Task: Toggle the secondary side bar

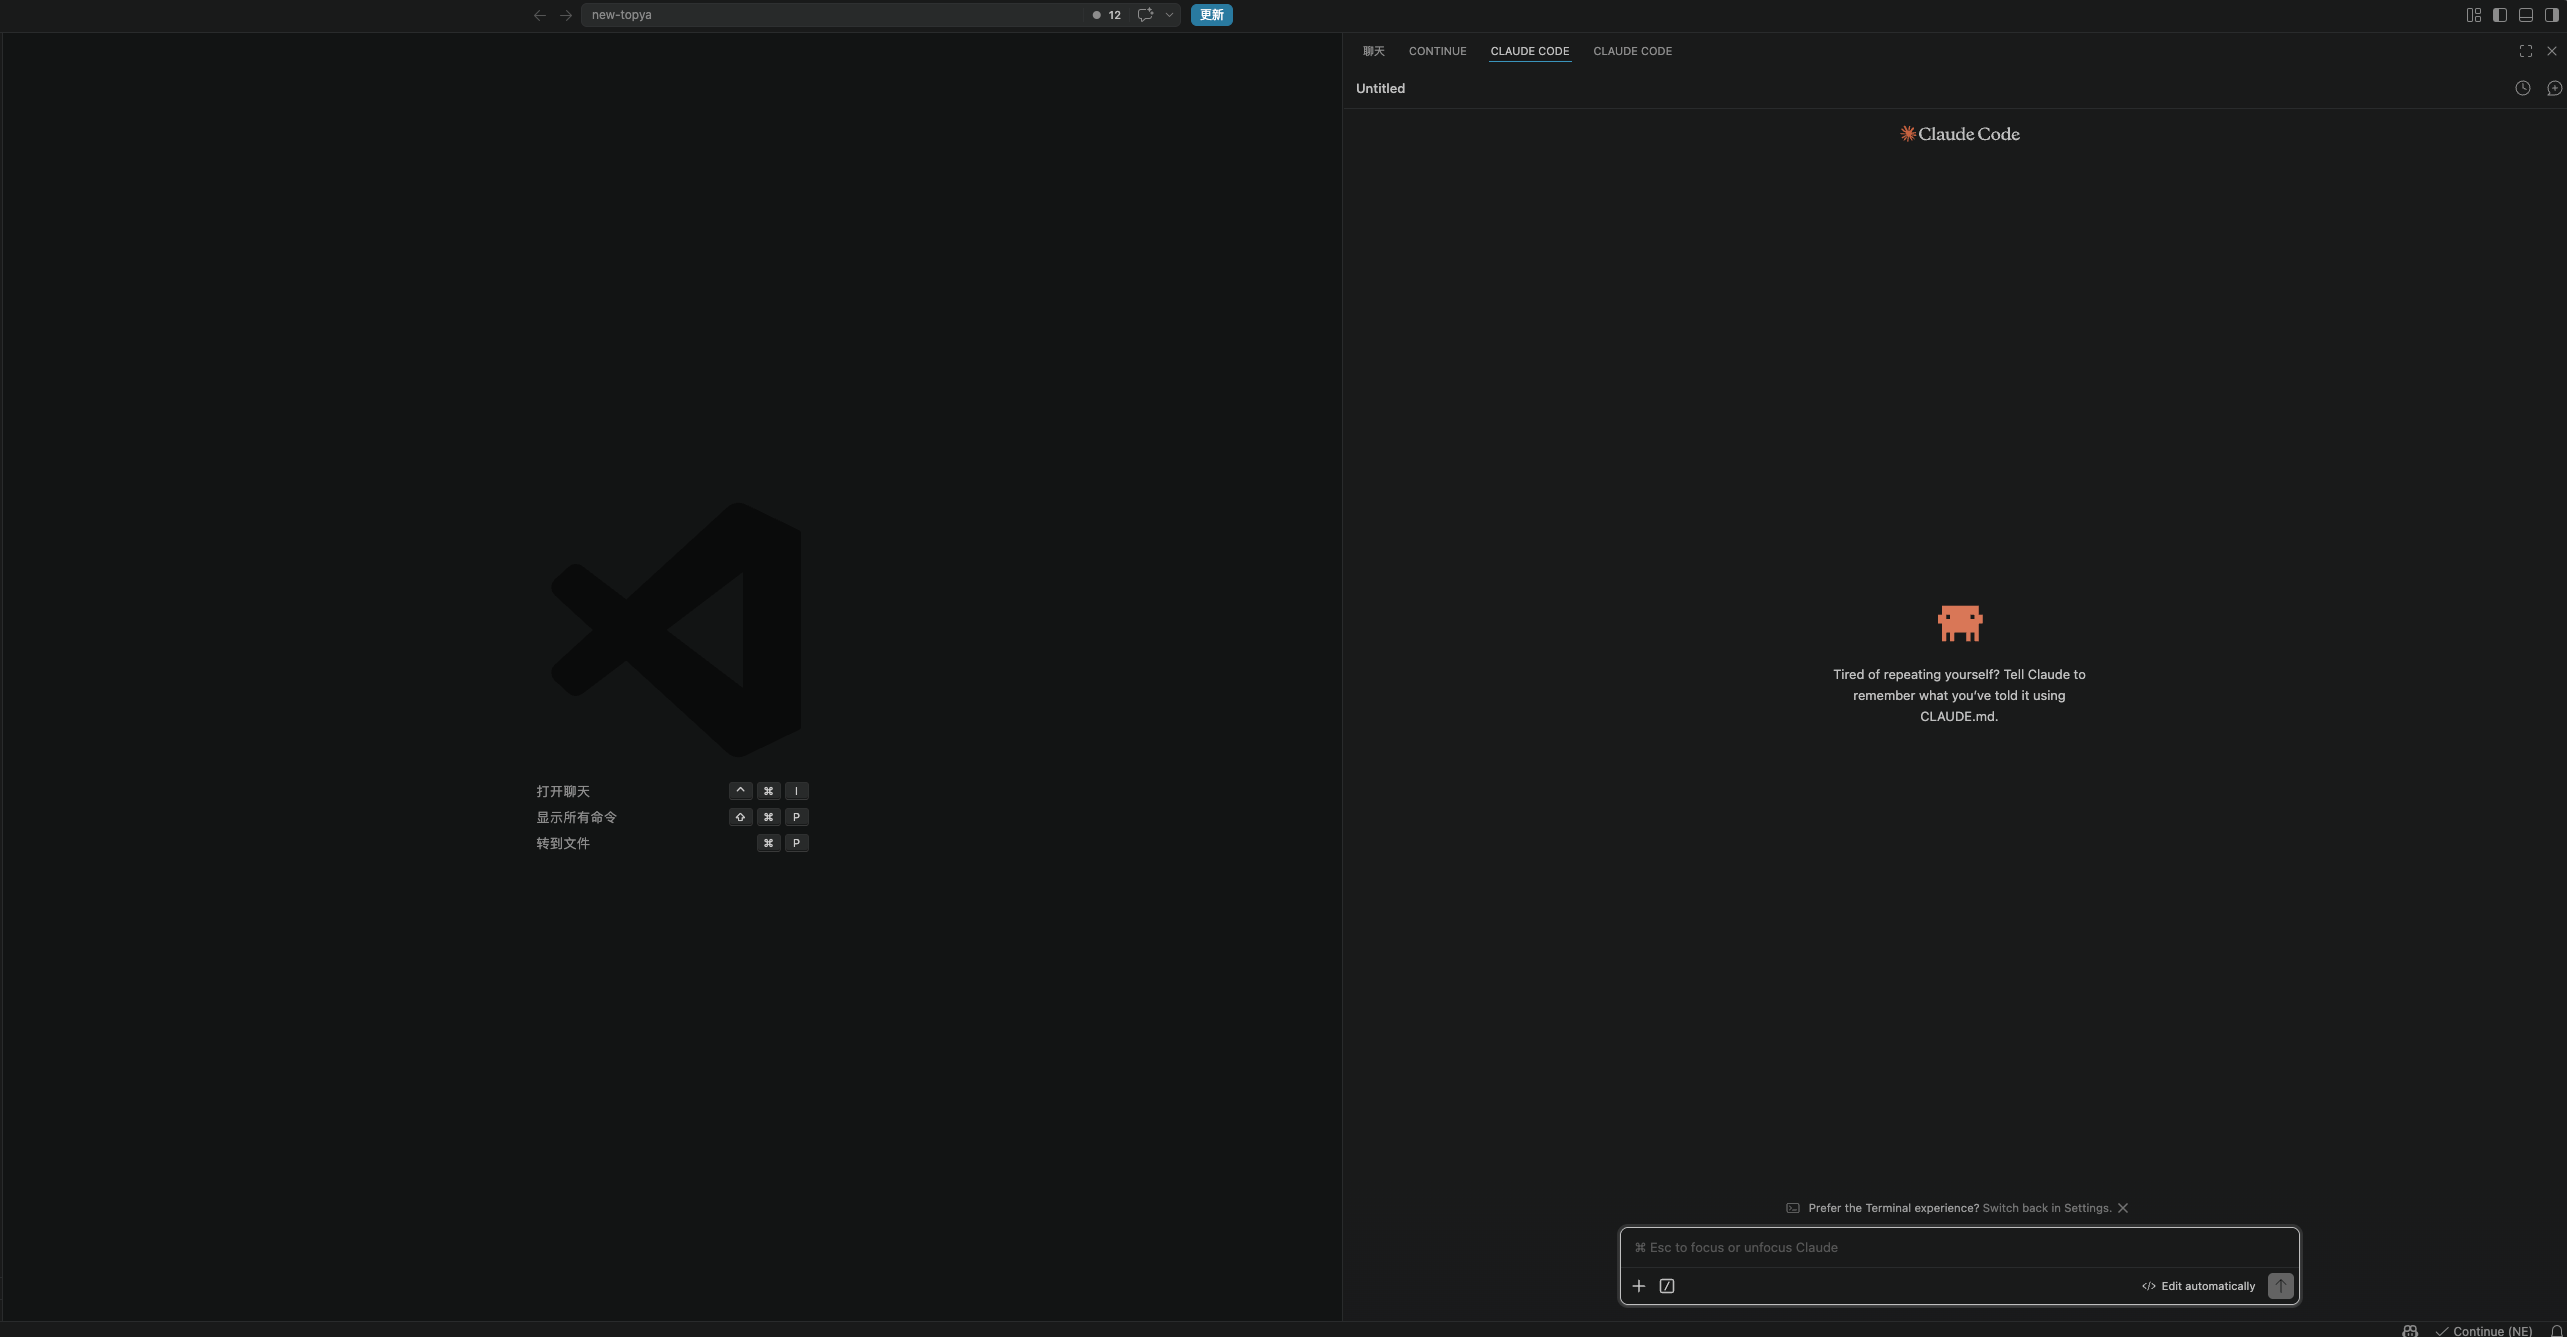Action: 2551,15
